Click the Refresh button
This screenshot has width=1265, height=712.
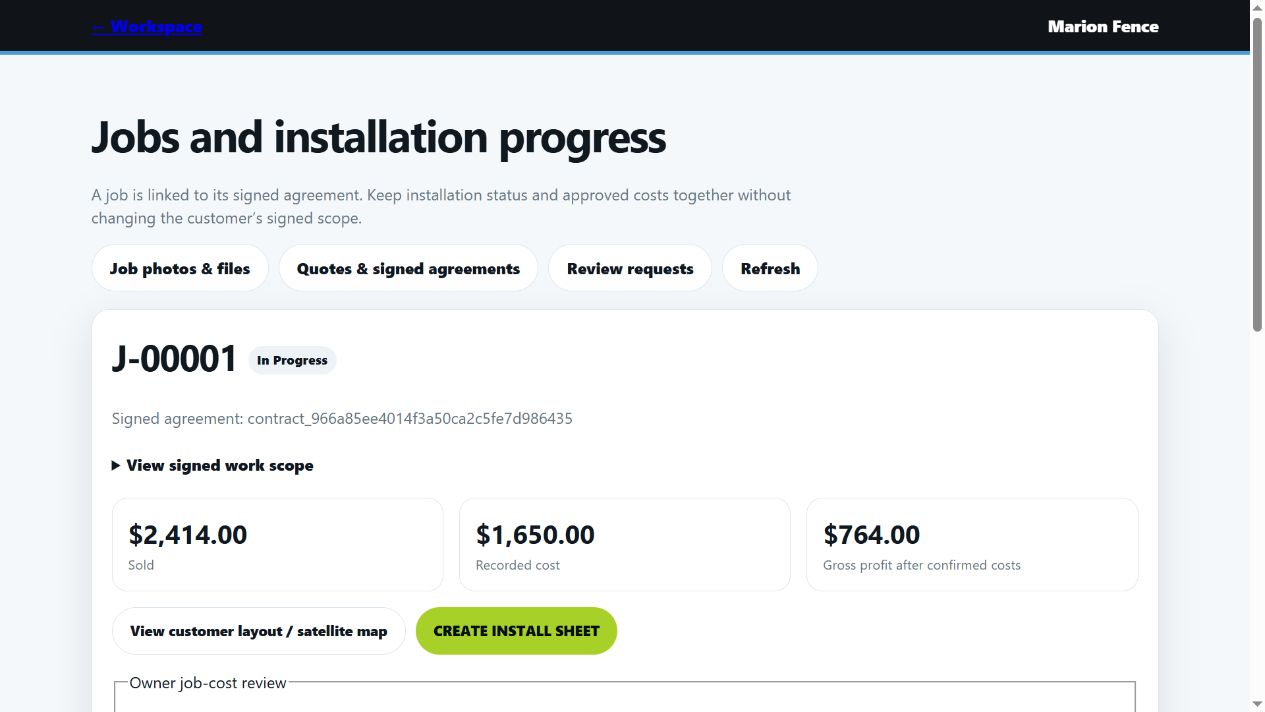tap(770, 268)
